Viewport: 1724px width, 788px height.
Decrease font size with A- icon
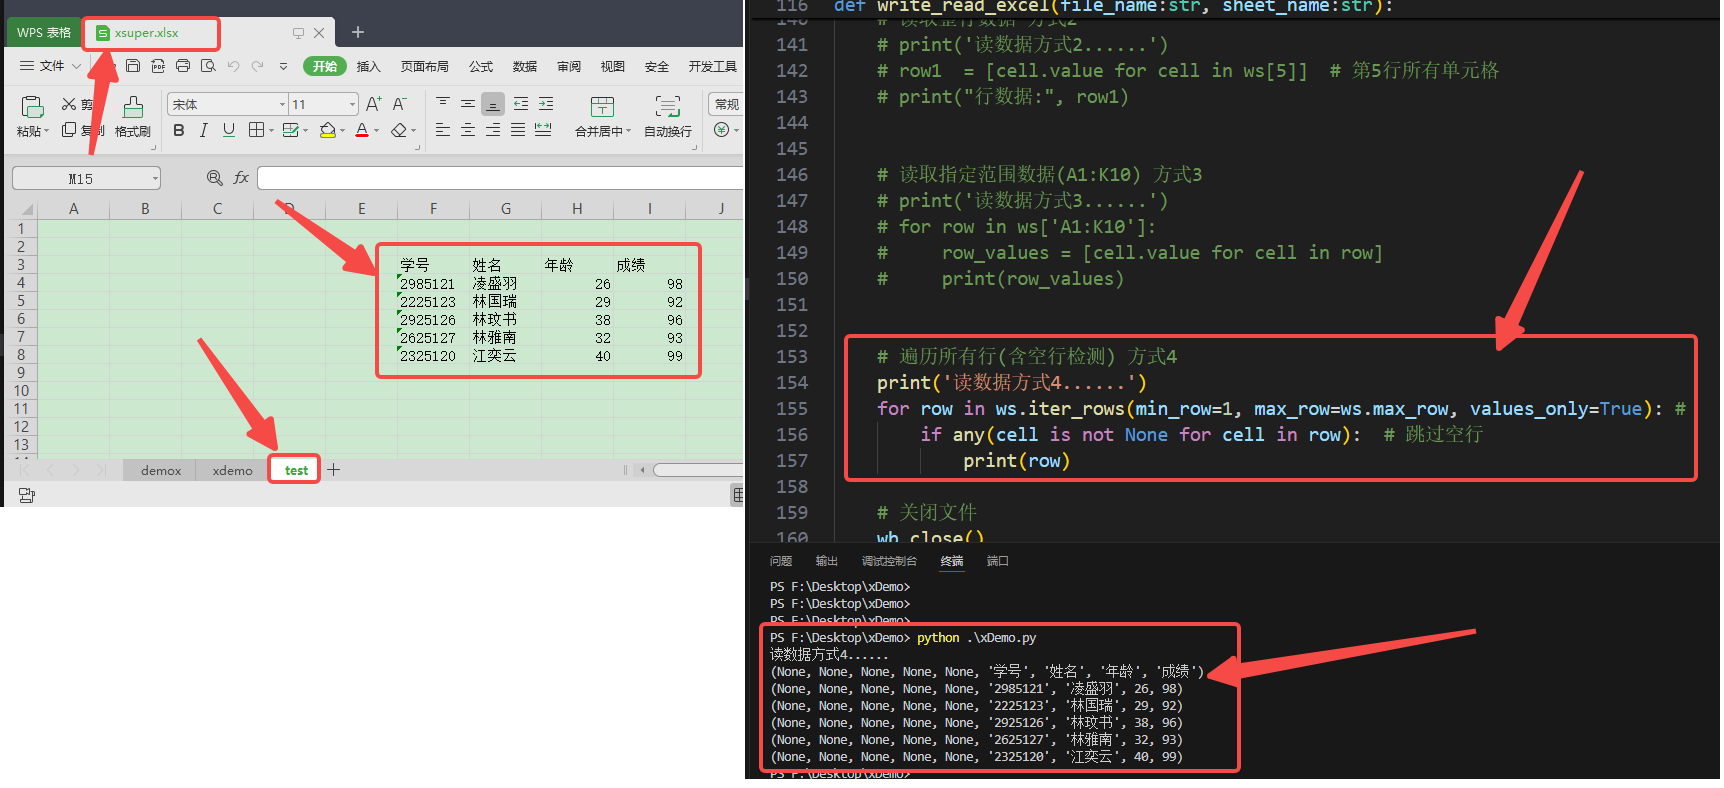coord(399,104)
